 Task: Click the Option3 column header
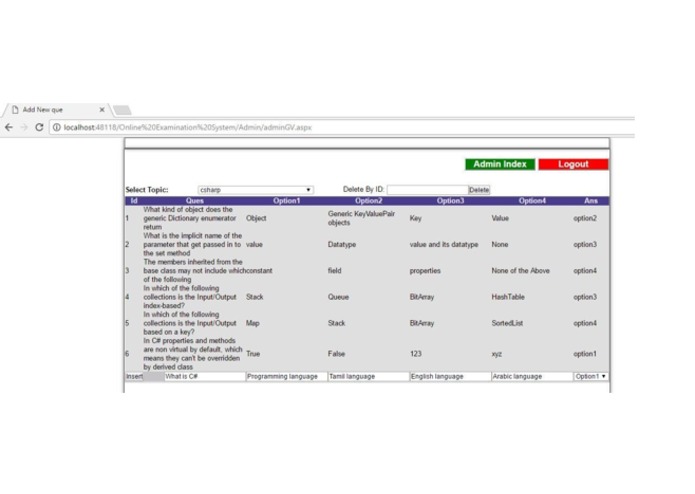pyautogui.click(x=450, y=201)
